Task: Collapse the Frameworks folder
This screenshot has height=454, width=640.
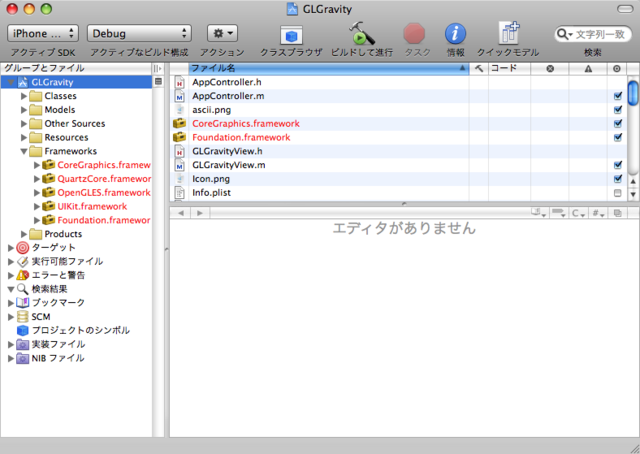Action: point(24,151)
